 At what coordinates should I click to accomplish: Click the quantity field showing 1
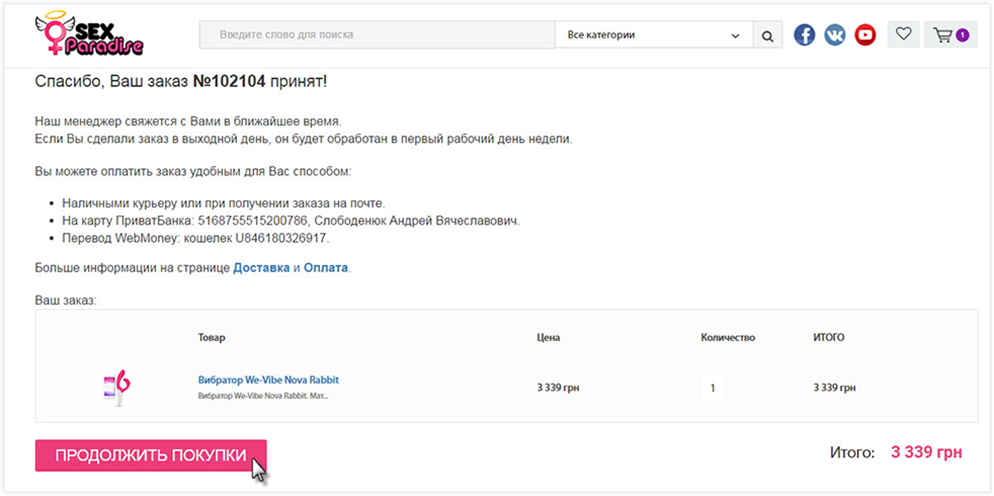click(712, 387)
